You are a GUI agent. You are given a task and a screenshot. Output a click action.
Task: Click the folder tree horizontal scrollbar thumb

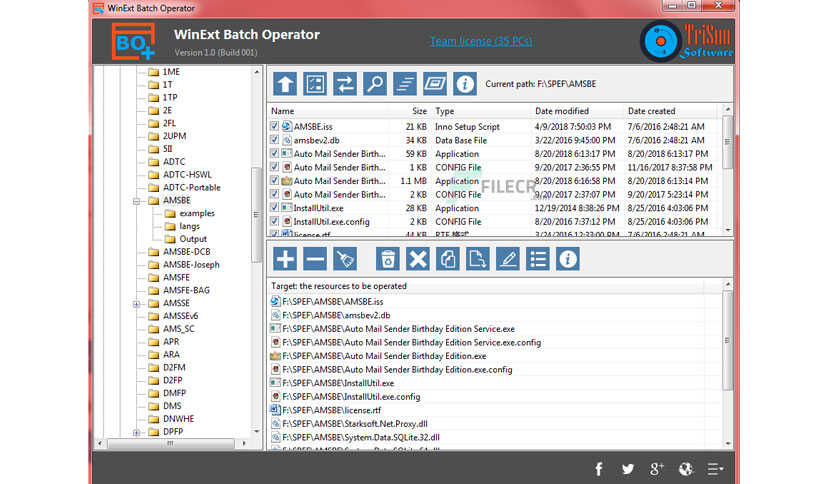[171, 443]
